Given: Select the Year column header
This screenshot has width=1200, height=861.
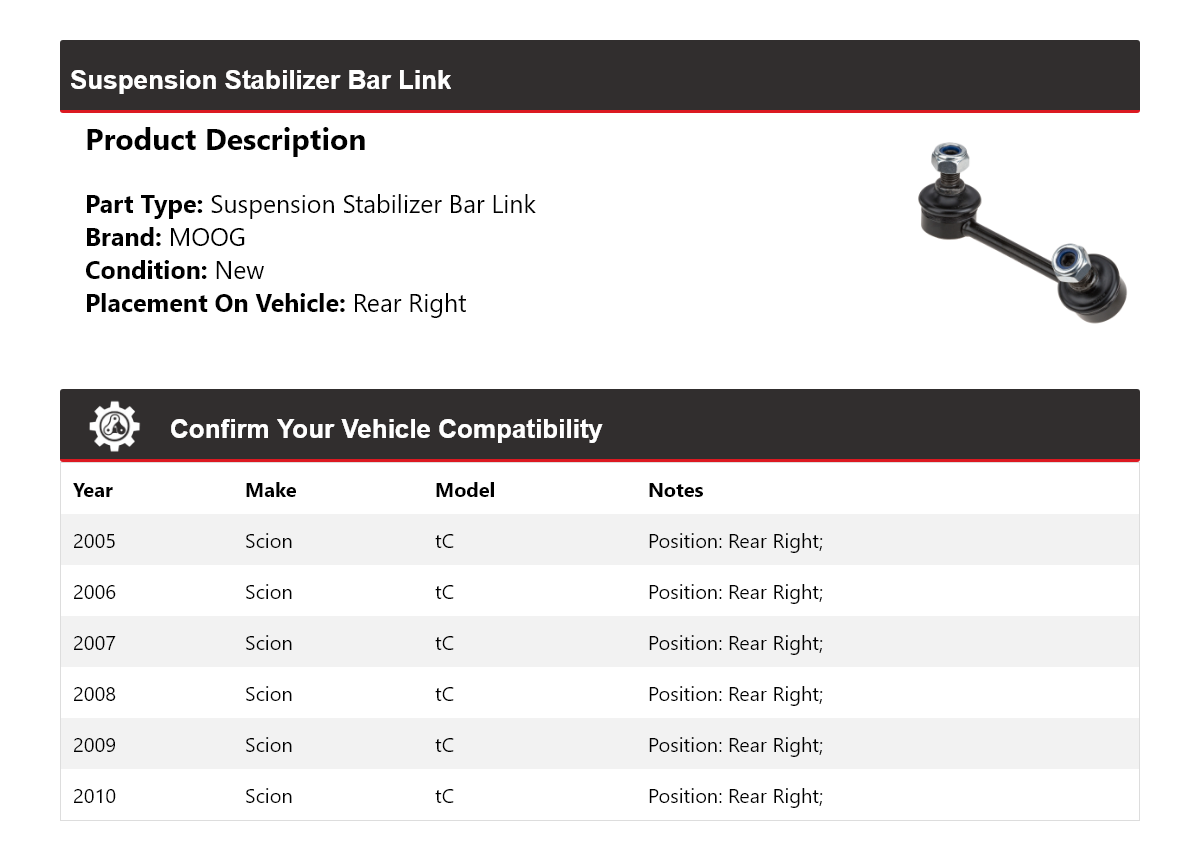Looking at the screenshot, I should tap(93, 490).
